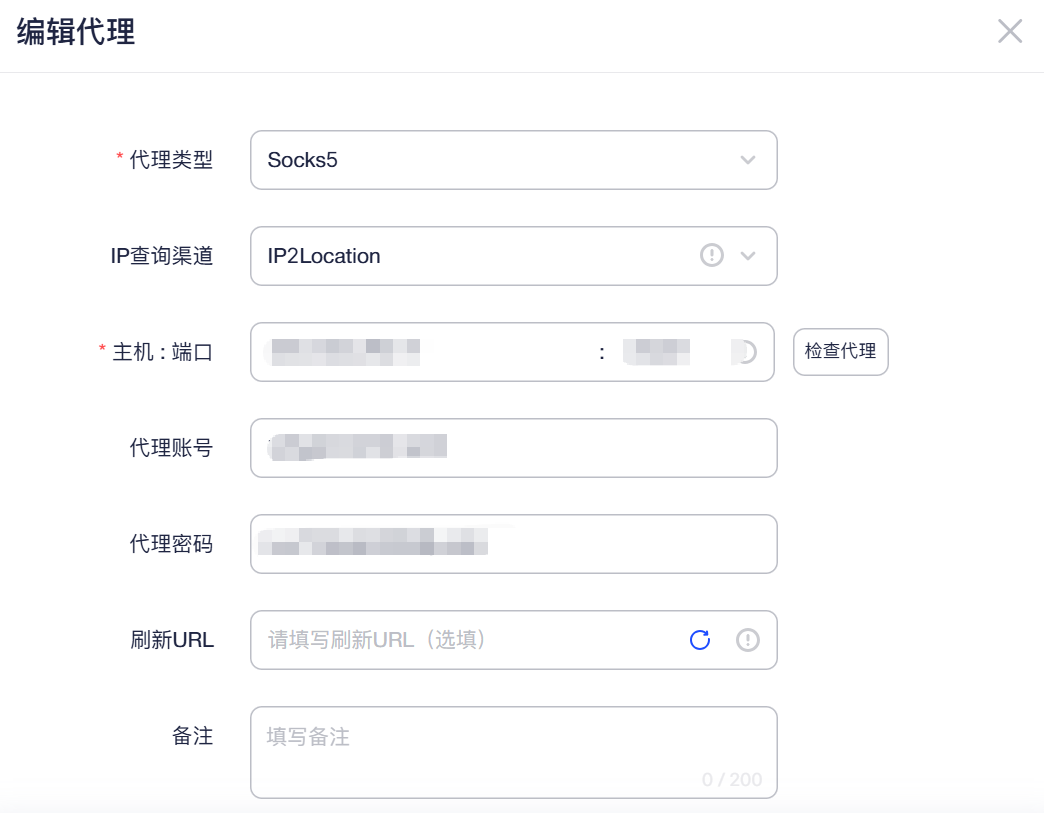Click the chevron arrow beside Socks5
This screenshot has height=813, width=1044.
click(x=748, y=160)
